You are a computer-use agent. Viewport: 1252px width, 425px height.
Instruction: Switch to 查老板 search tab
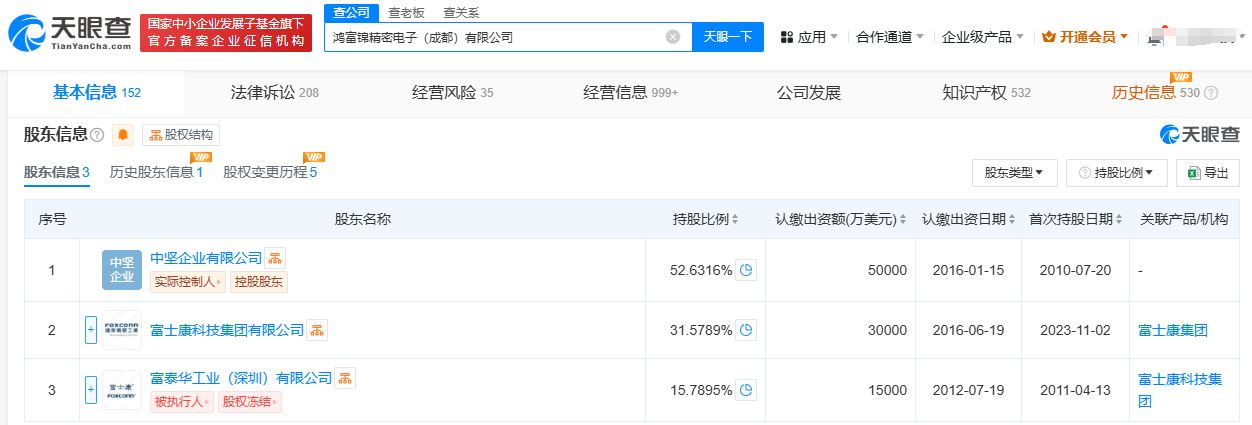pos(406,12)
